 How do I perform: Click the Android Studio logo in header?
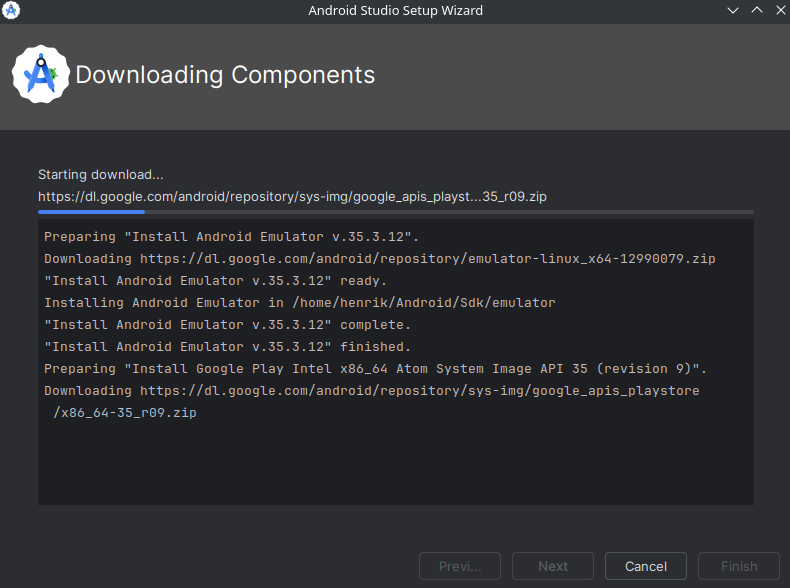point(41,74)
